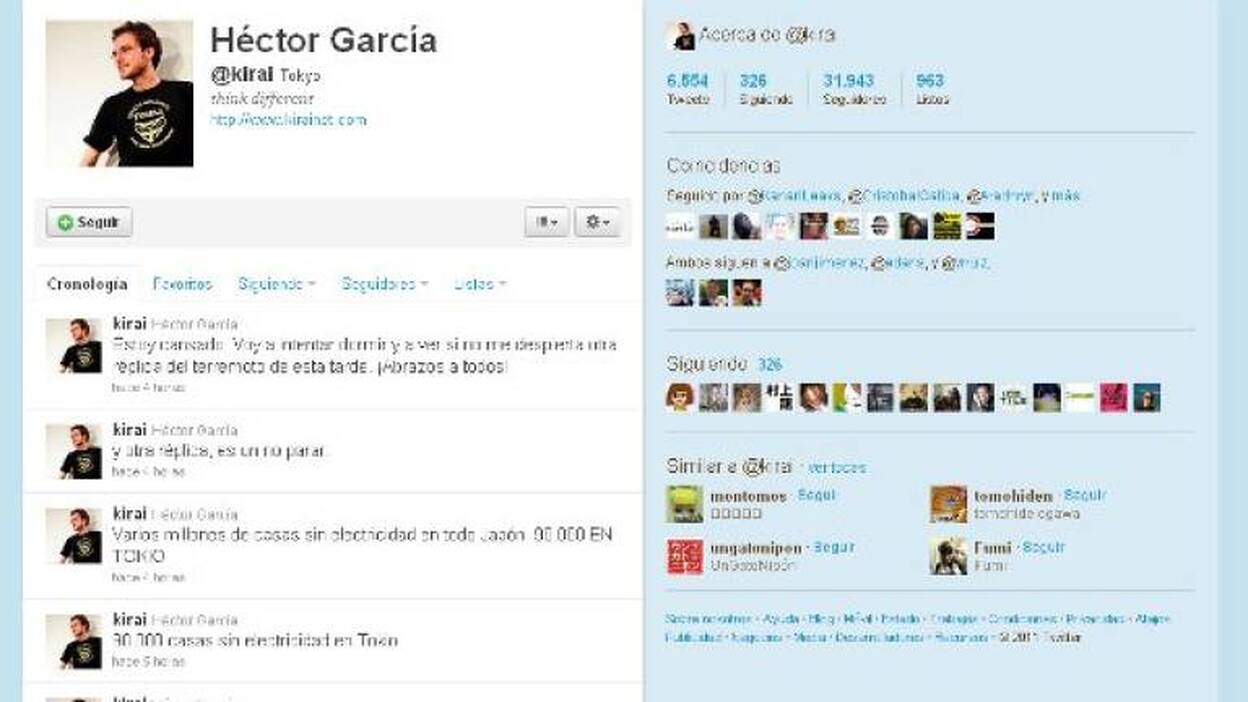
Task: Click the 6.654 Tweets count
Action: tap(687, 88)
